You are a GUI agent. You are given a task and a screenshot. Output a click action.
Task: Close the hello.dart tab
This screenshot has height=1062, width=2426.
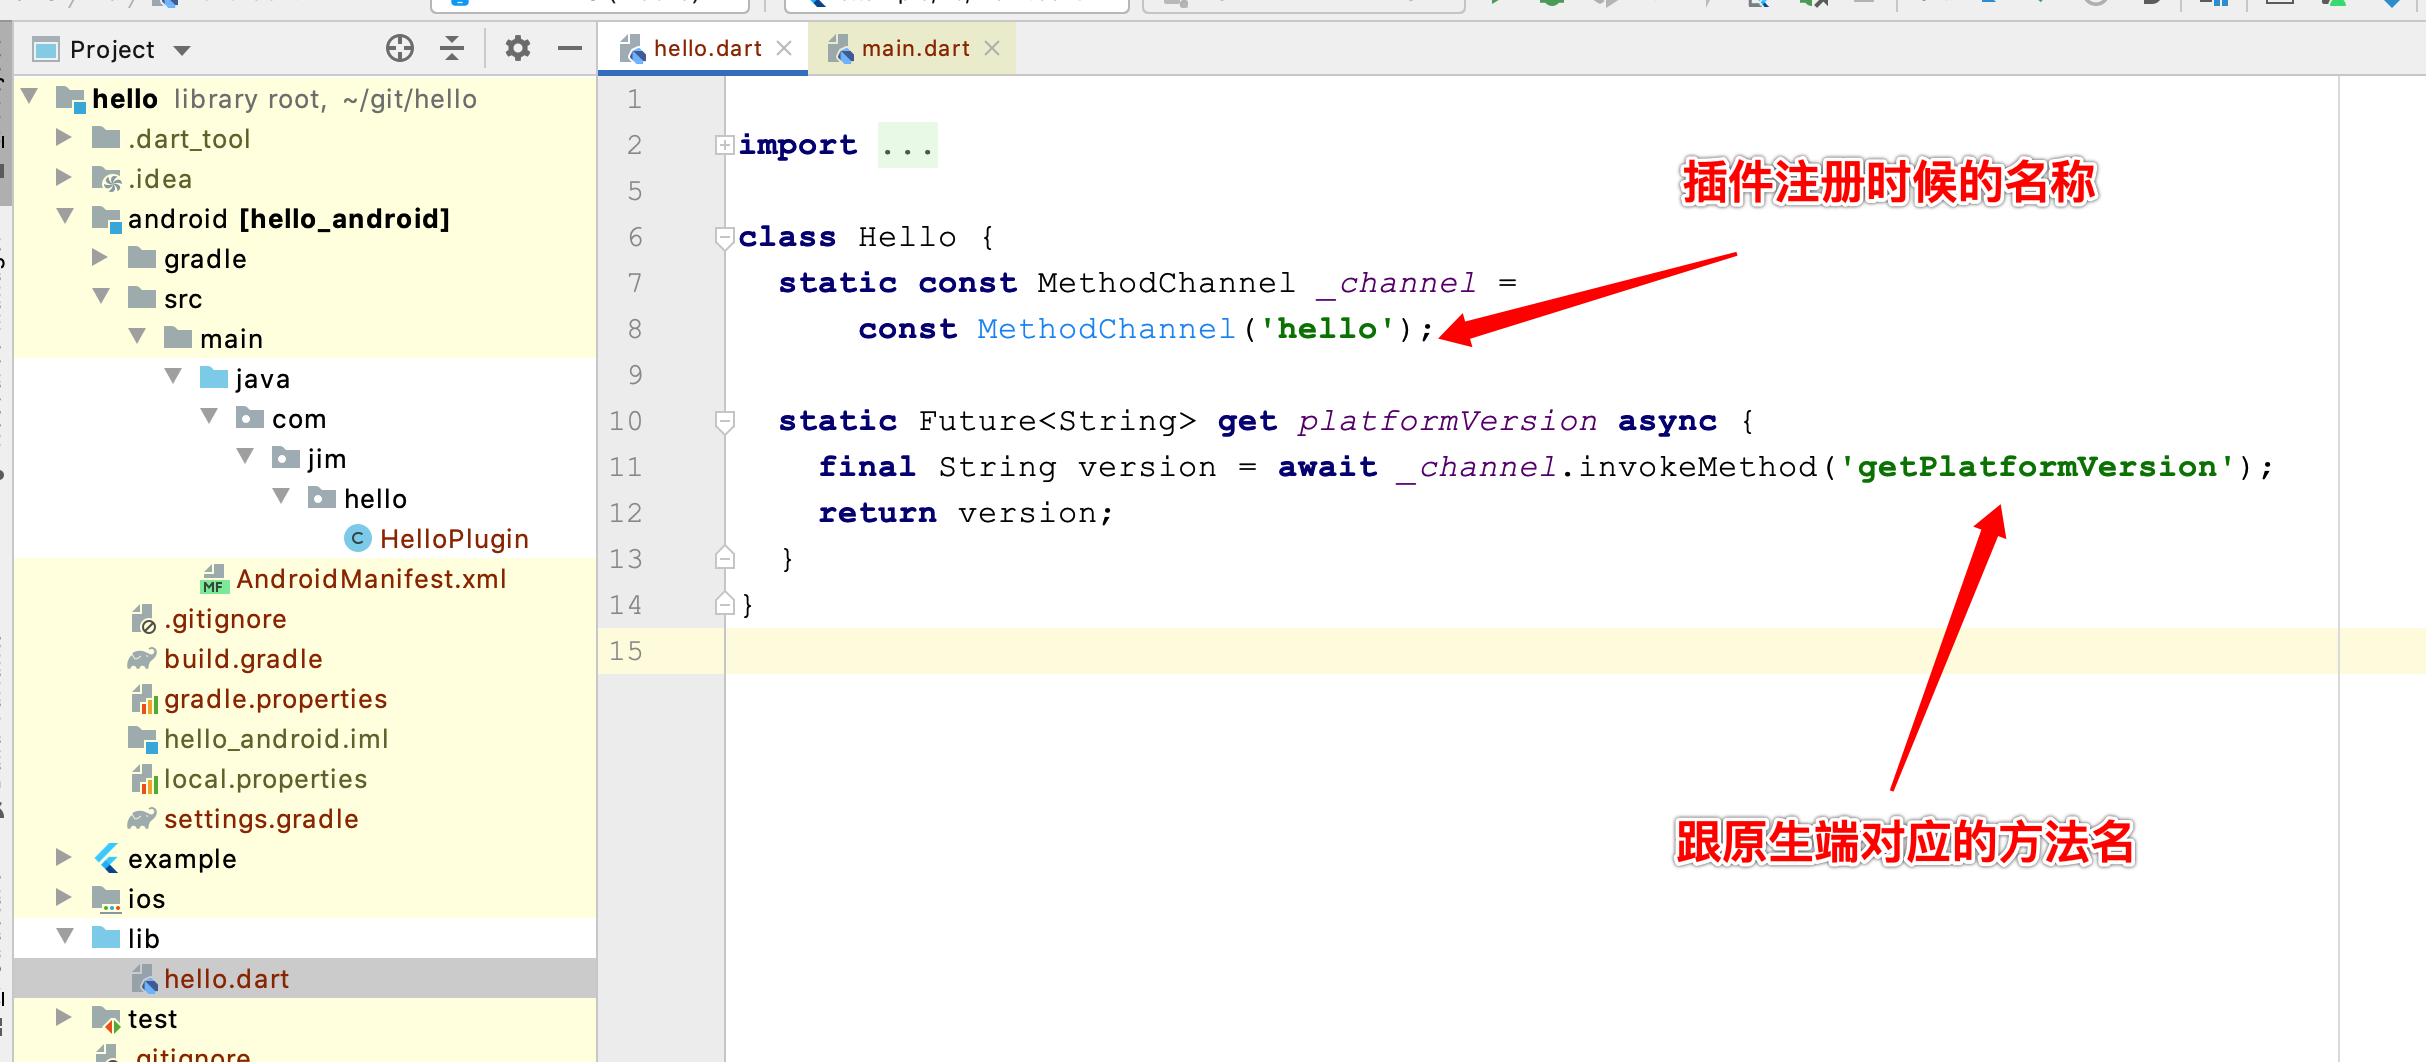(785, 48)
